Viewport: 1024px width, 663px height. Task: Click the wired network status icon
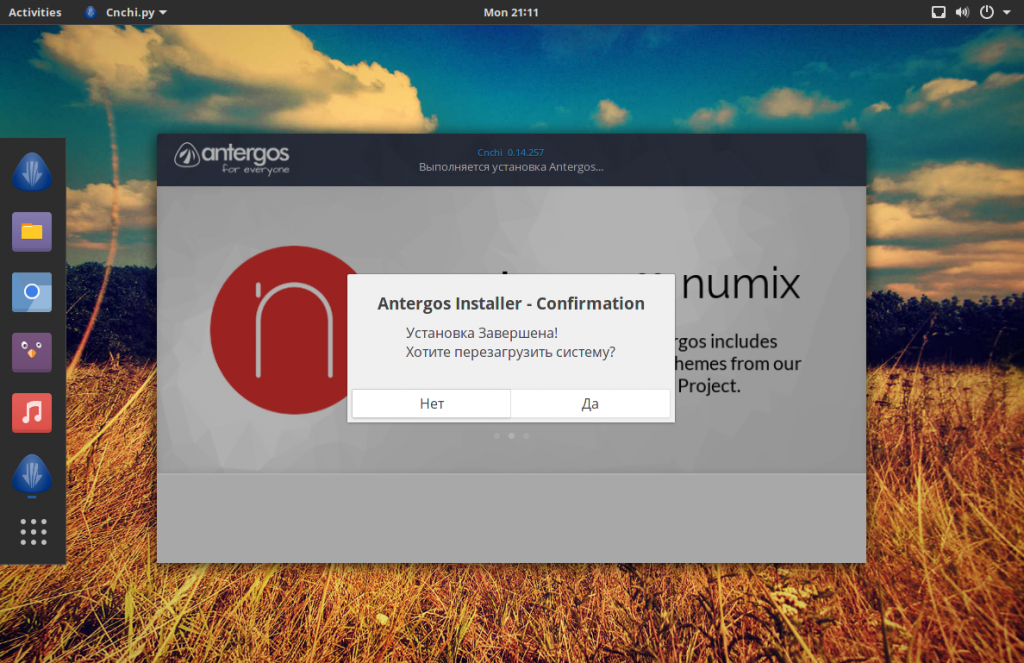[938, 12]
